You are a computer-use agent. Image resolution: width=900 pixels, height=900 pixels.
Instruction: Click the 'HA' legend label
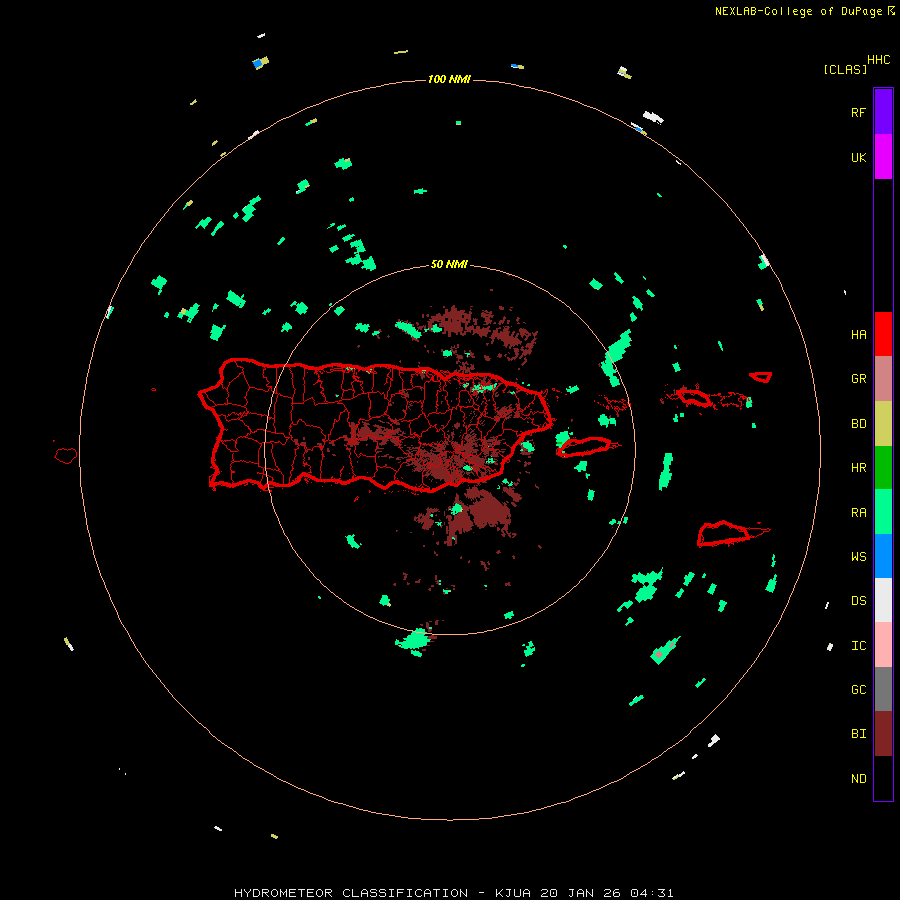tap(858, 335)
